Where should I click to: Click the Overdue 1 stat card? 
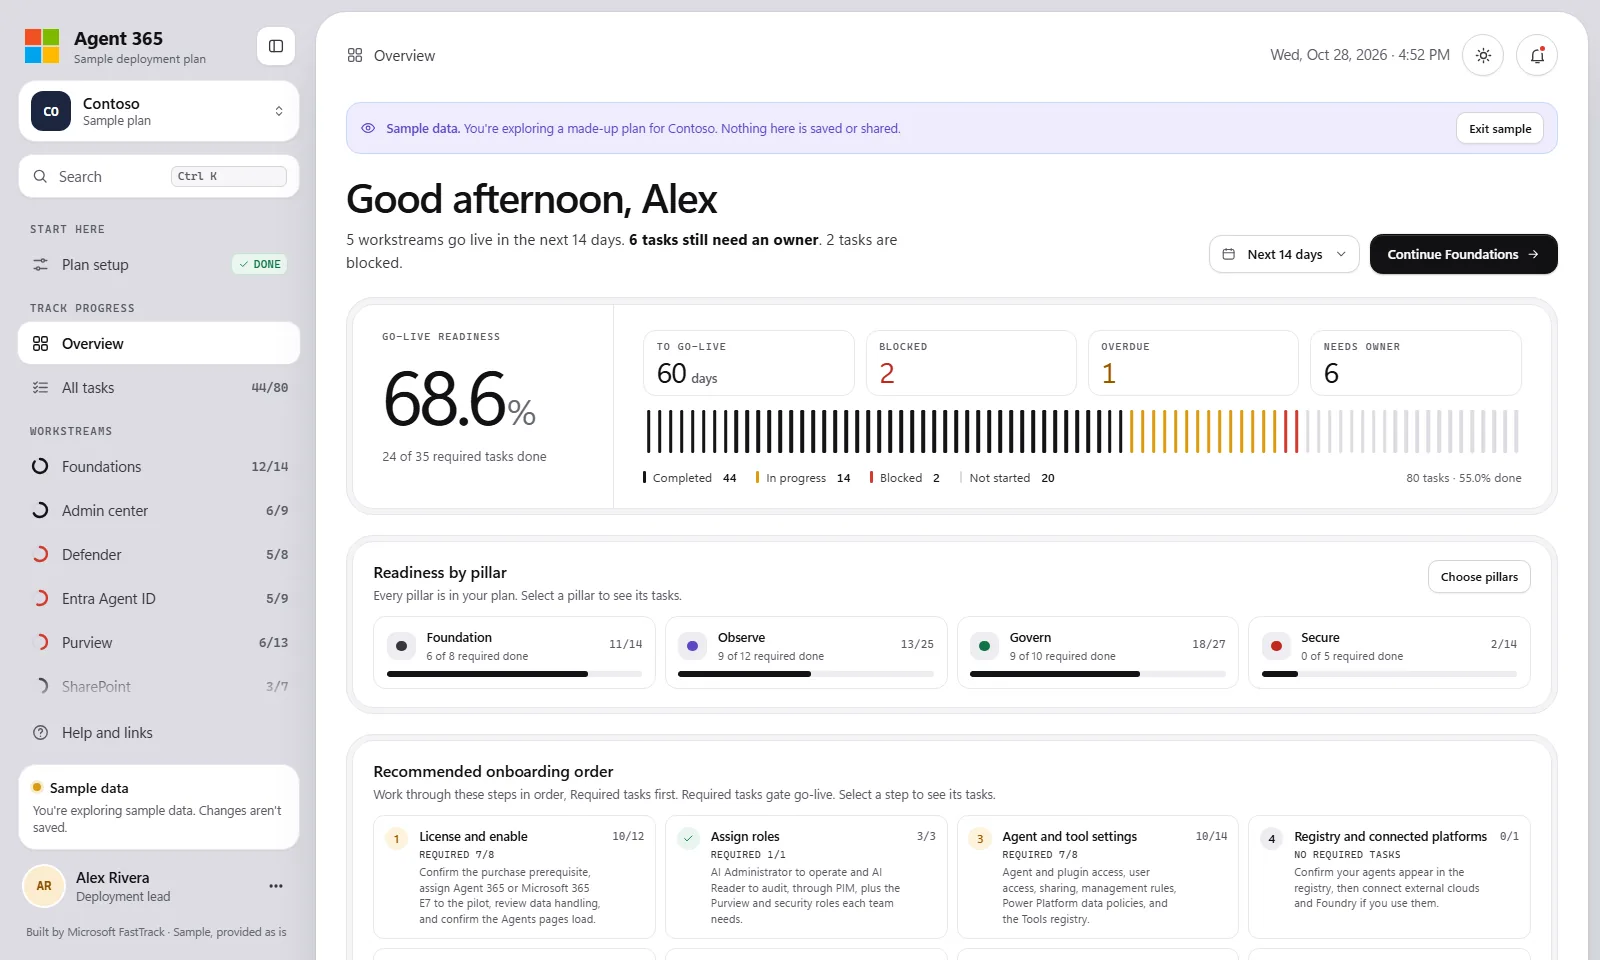click(1193, 363)
